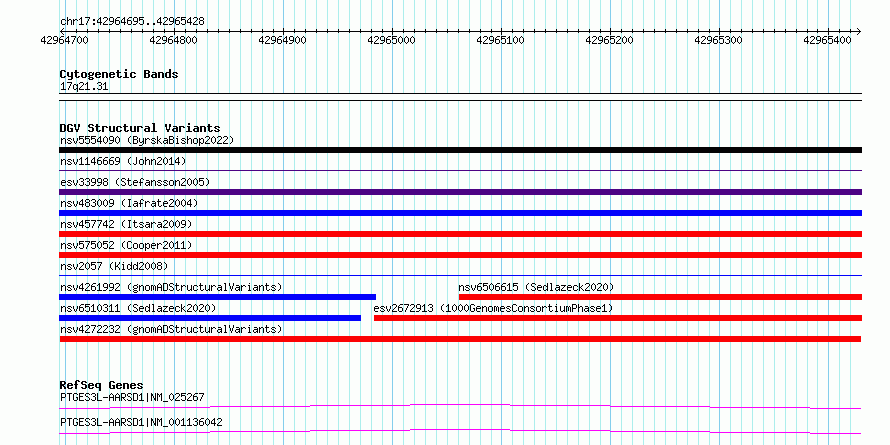Click the thin purple nsv1146669 variant line

(x=460, y=170)
